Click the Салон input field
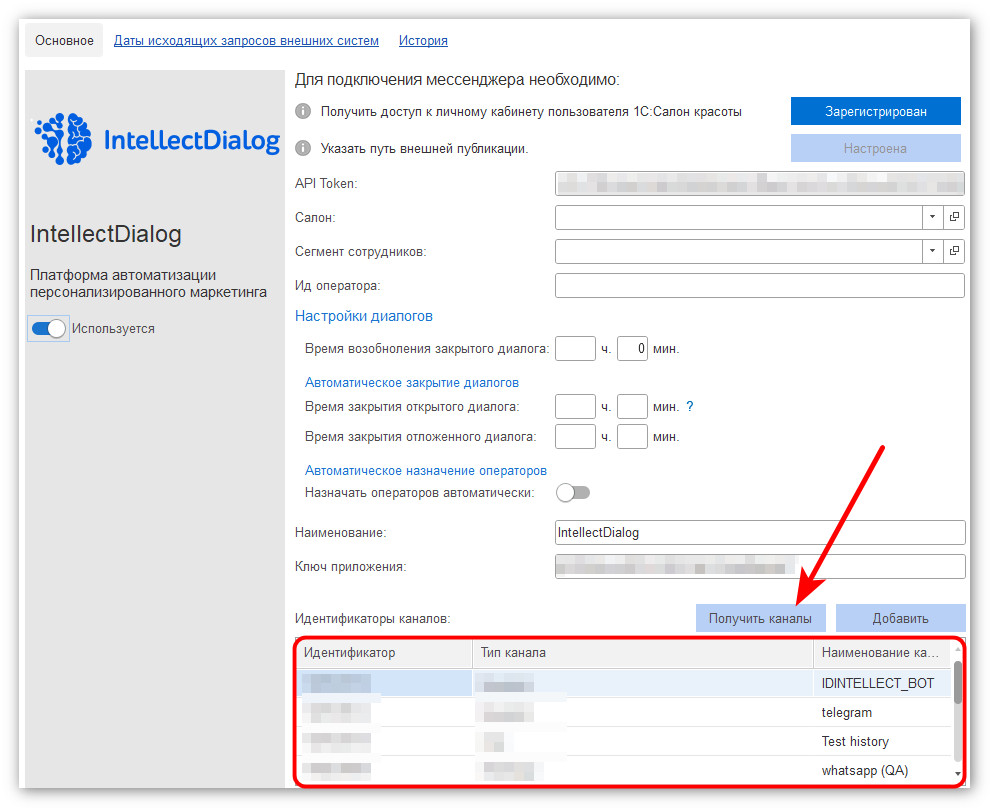This screenshot has height=808, width=990. (x=739, y=217)
